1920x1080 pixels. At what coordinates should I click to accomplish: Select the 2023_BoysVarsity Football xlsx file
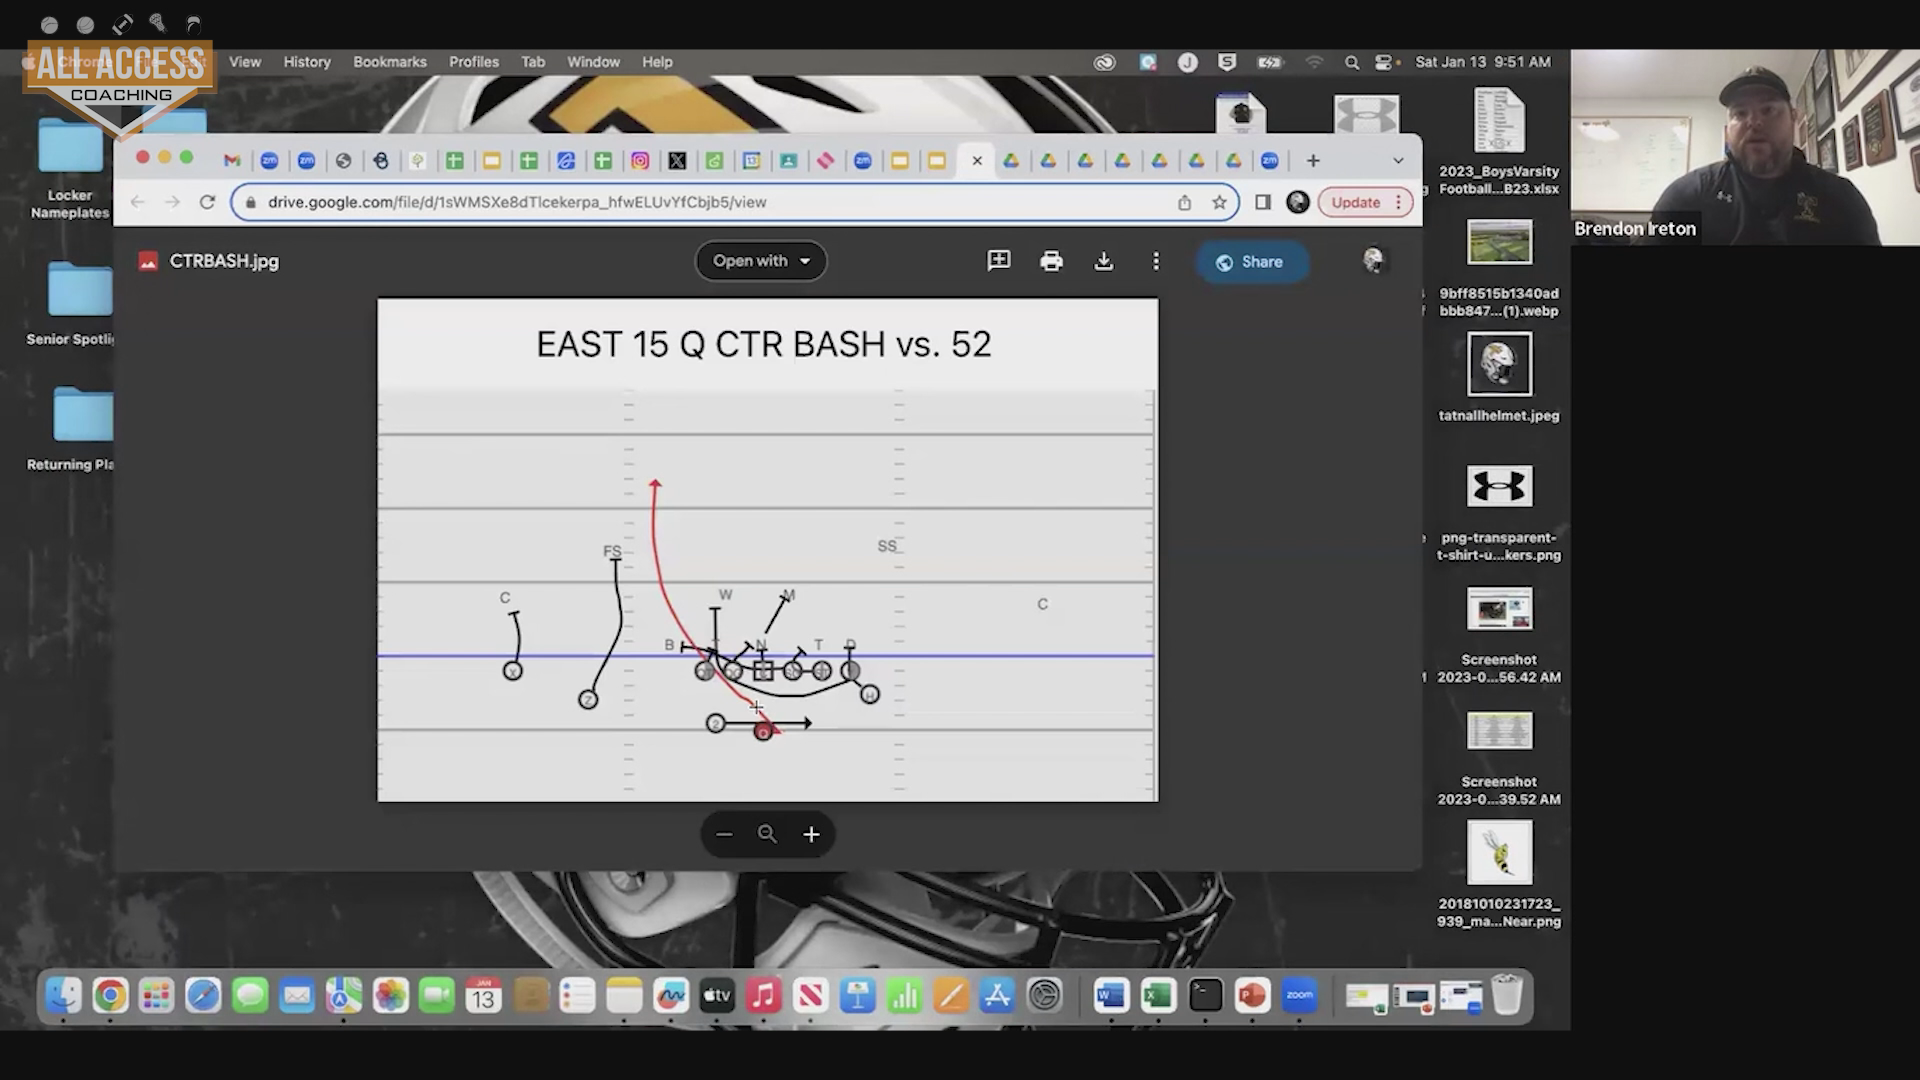[x=1499, y=141]
